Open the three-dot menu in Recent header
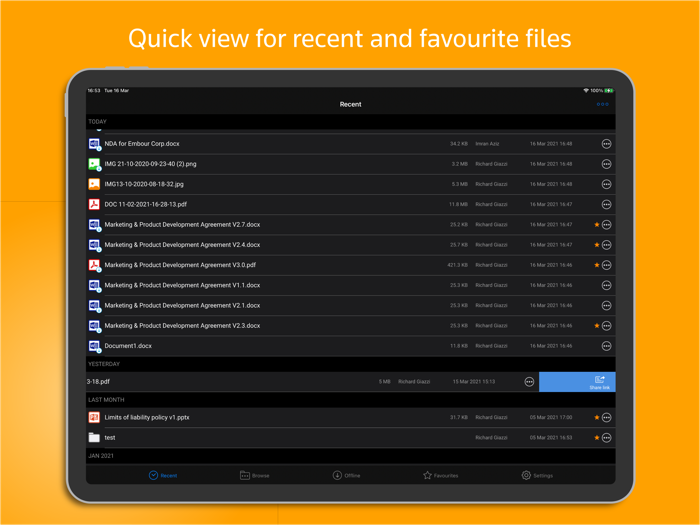Viewport: 700px width, 525px height. click(x=602, y=104)
